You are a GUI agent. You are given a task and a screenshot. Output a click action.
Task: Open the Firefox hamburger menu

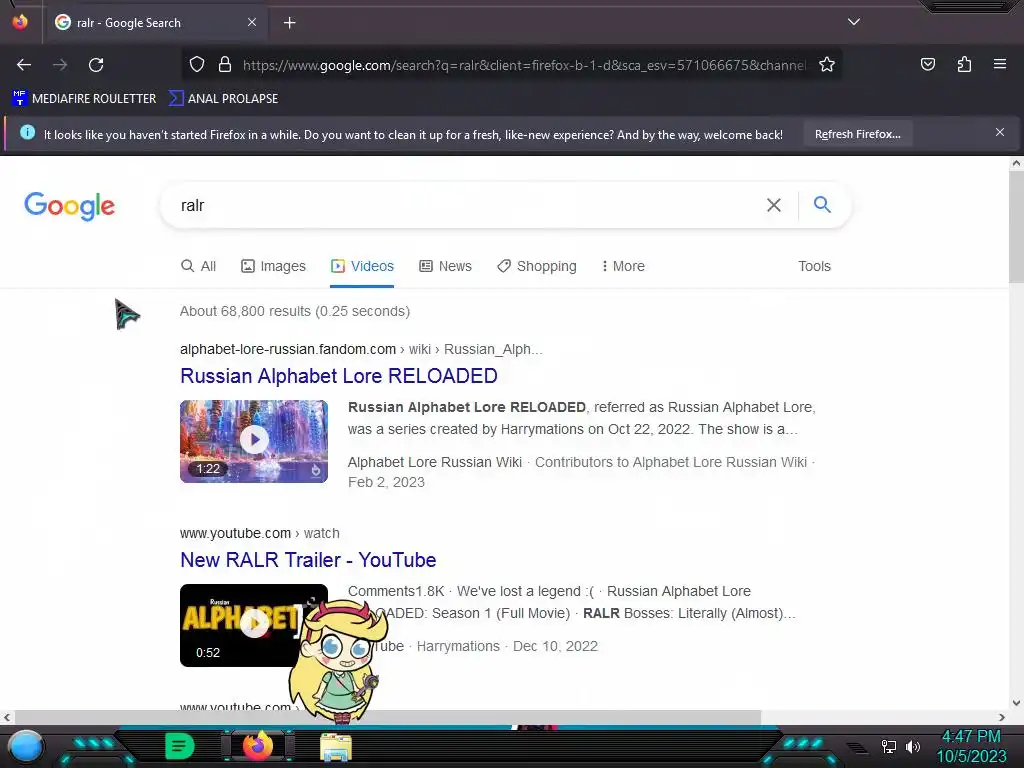point(999,64)
